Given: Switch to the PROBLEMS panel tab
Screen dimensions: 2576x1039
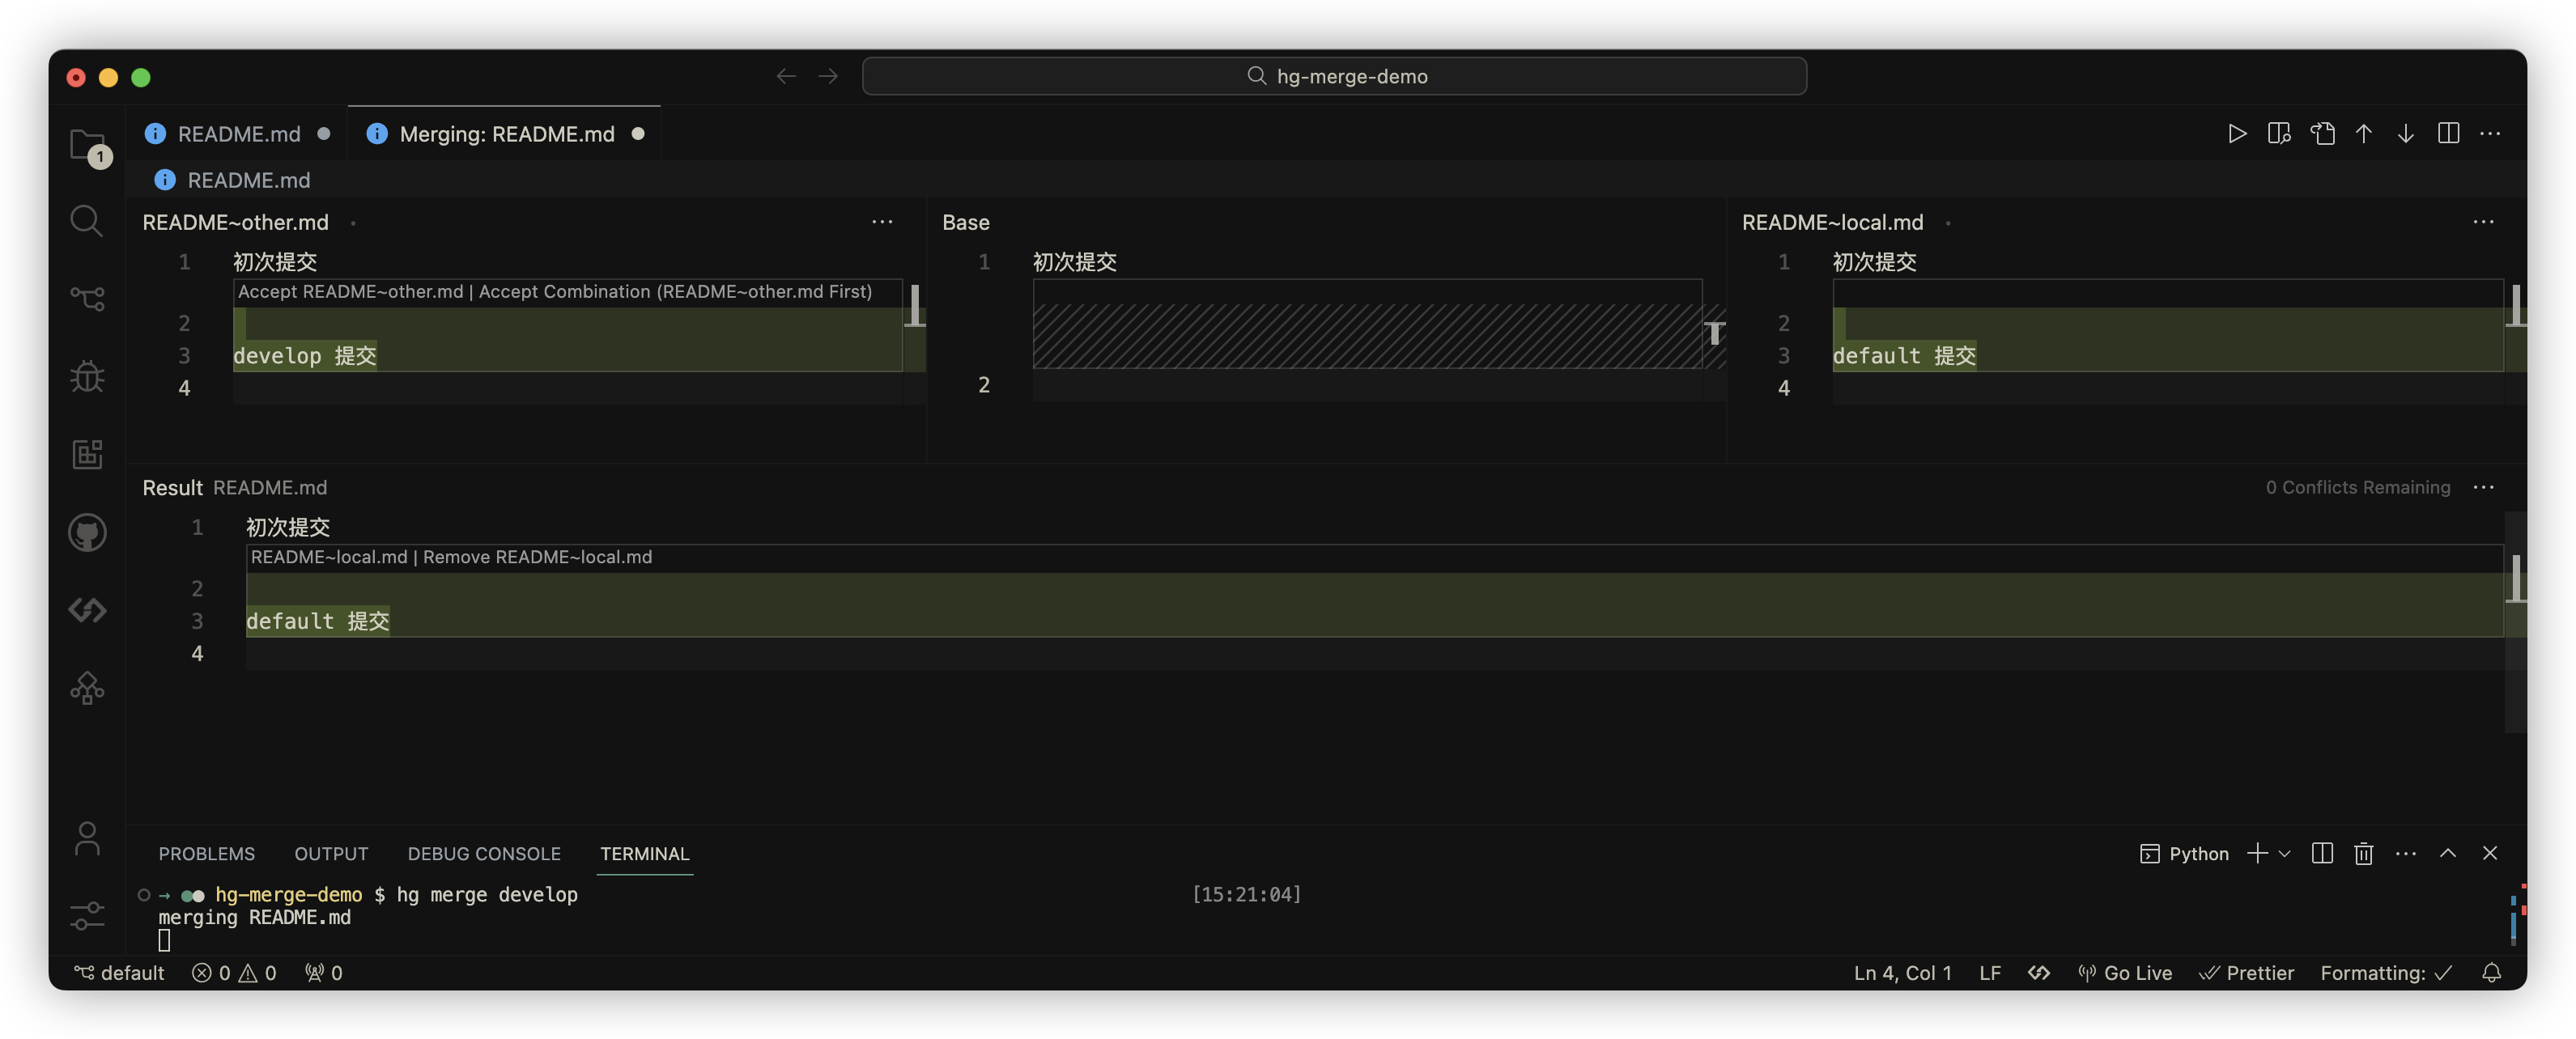Looking at the screenshot, I should pos(206,853).
